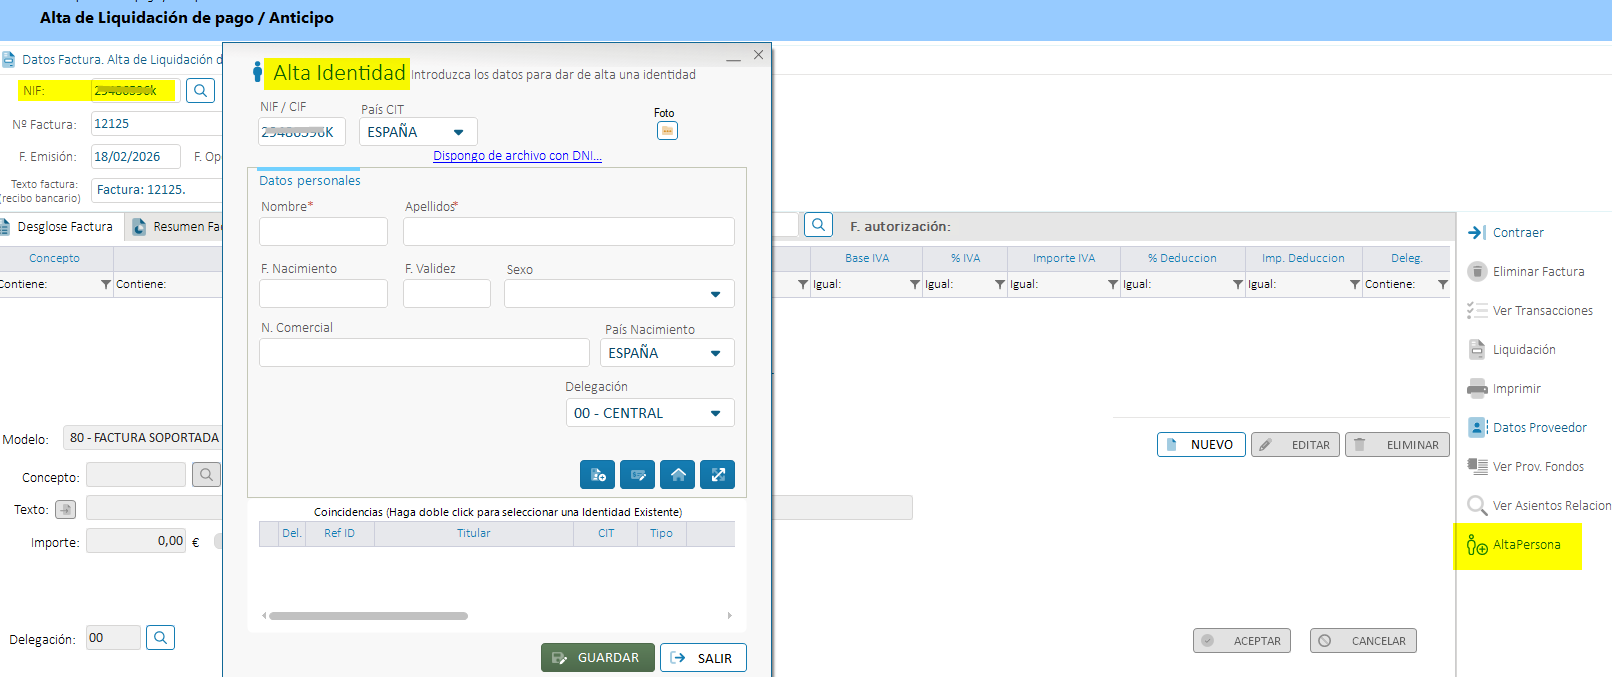The height and width of the screenshot is (677, 1612).
Task: Click the document with plus icon button
Action: [597, 475]
